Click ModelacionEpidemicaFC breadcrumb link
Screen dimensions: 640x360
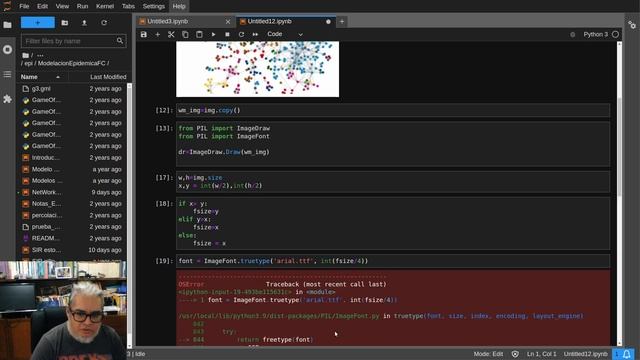71,63
